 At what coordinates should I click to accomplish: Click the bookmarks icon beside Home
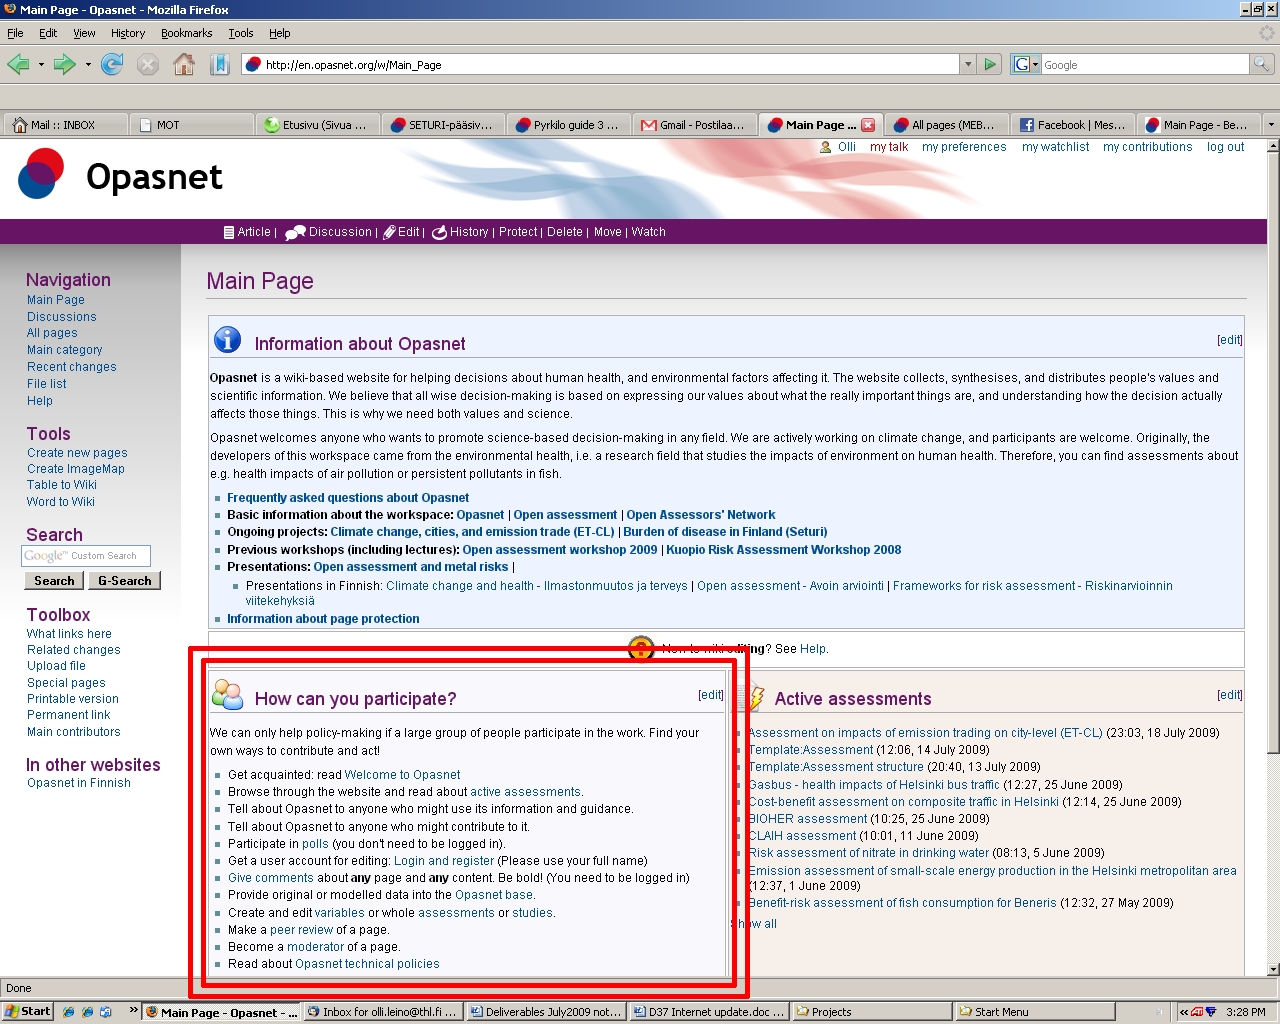(x=219, y=65)
